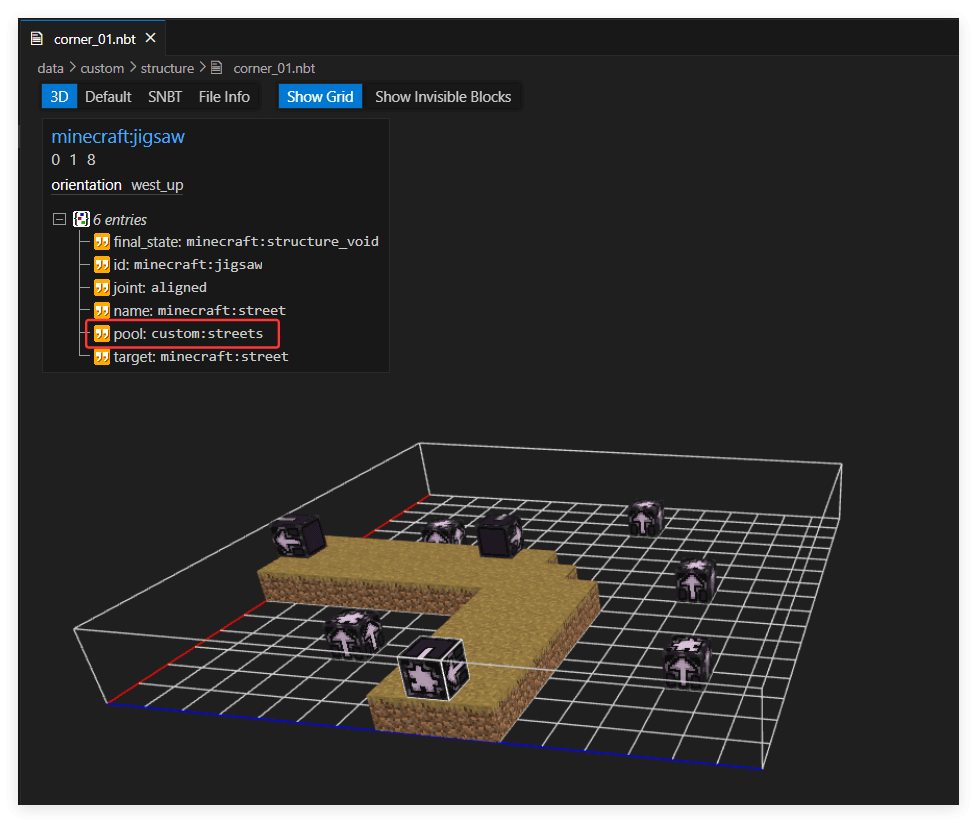Click the minecraft:jigsaw block title link
This screenshot has height=823, width=977.
click(x=118, y=136)
